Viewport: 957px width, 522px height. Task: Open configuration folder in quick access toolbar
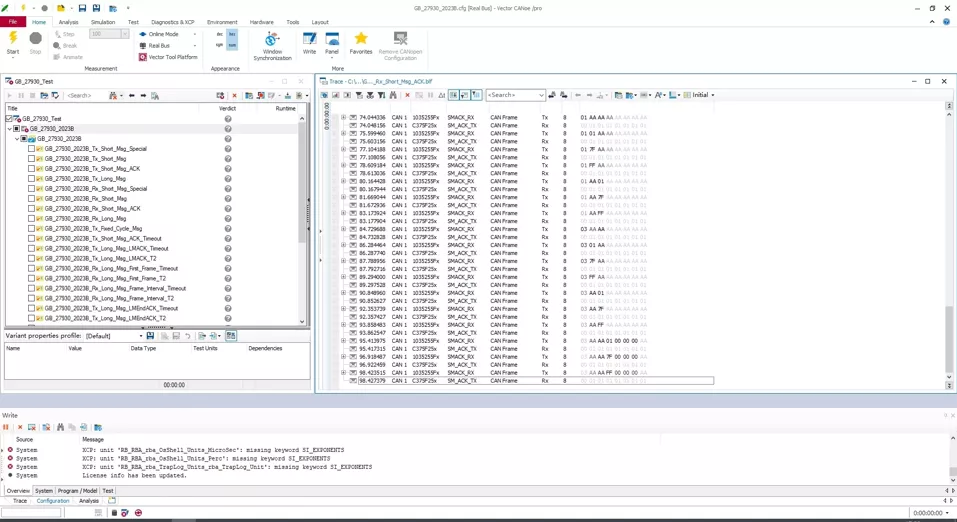(x=60, y=8)
